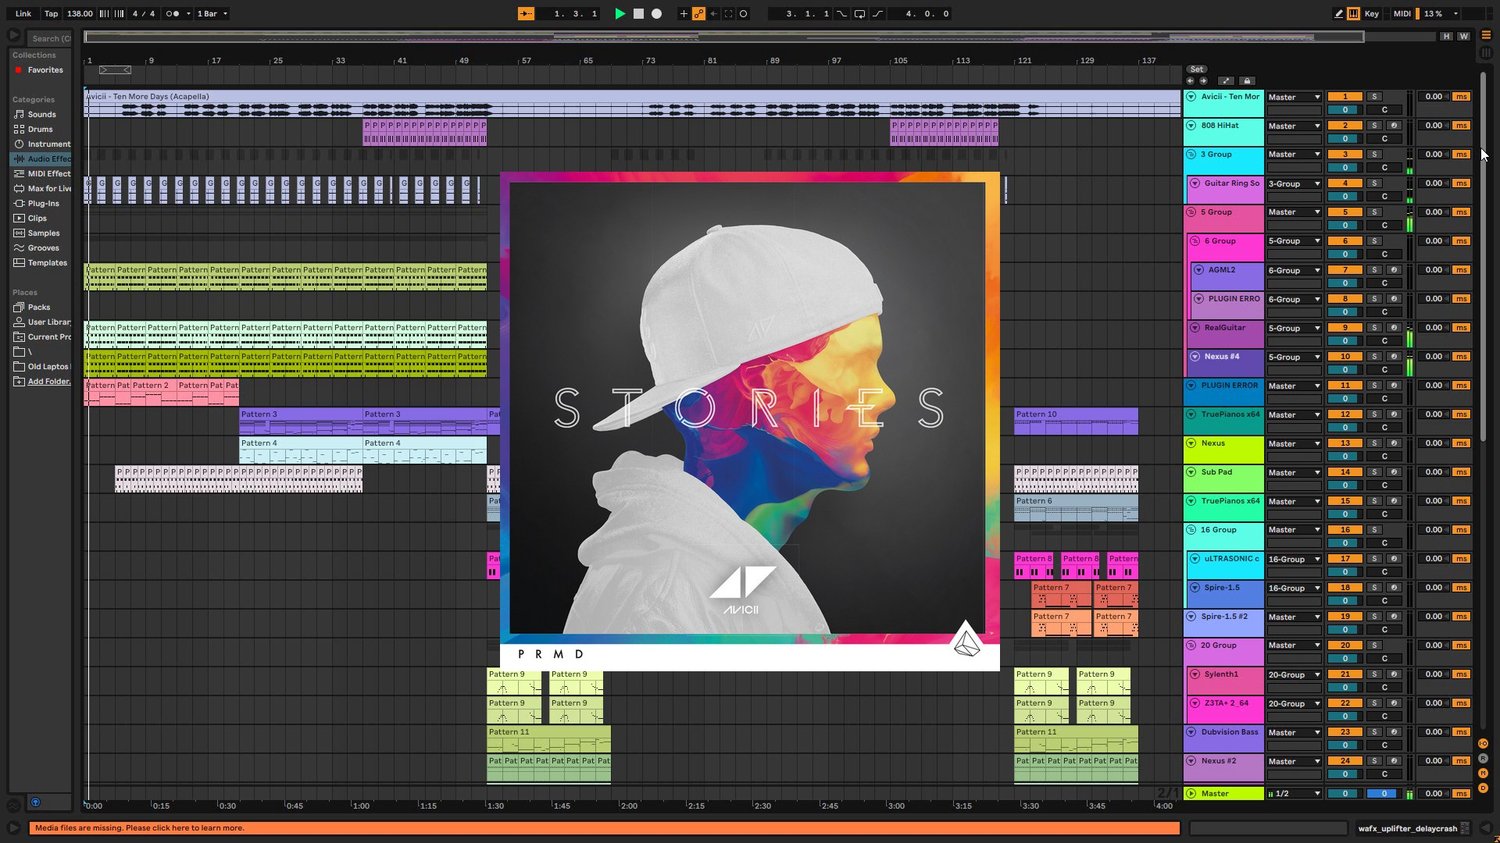Arm the AGML2 track for recording

coord(1393,271)
